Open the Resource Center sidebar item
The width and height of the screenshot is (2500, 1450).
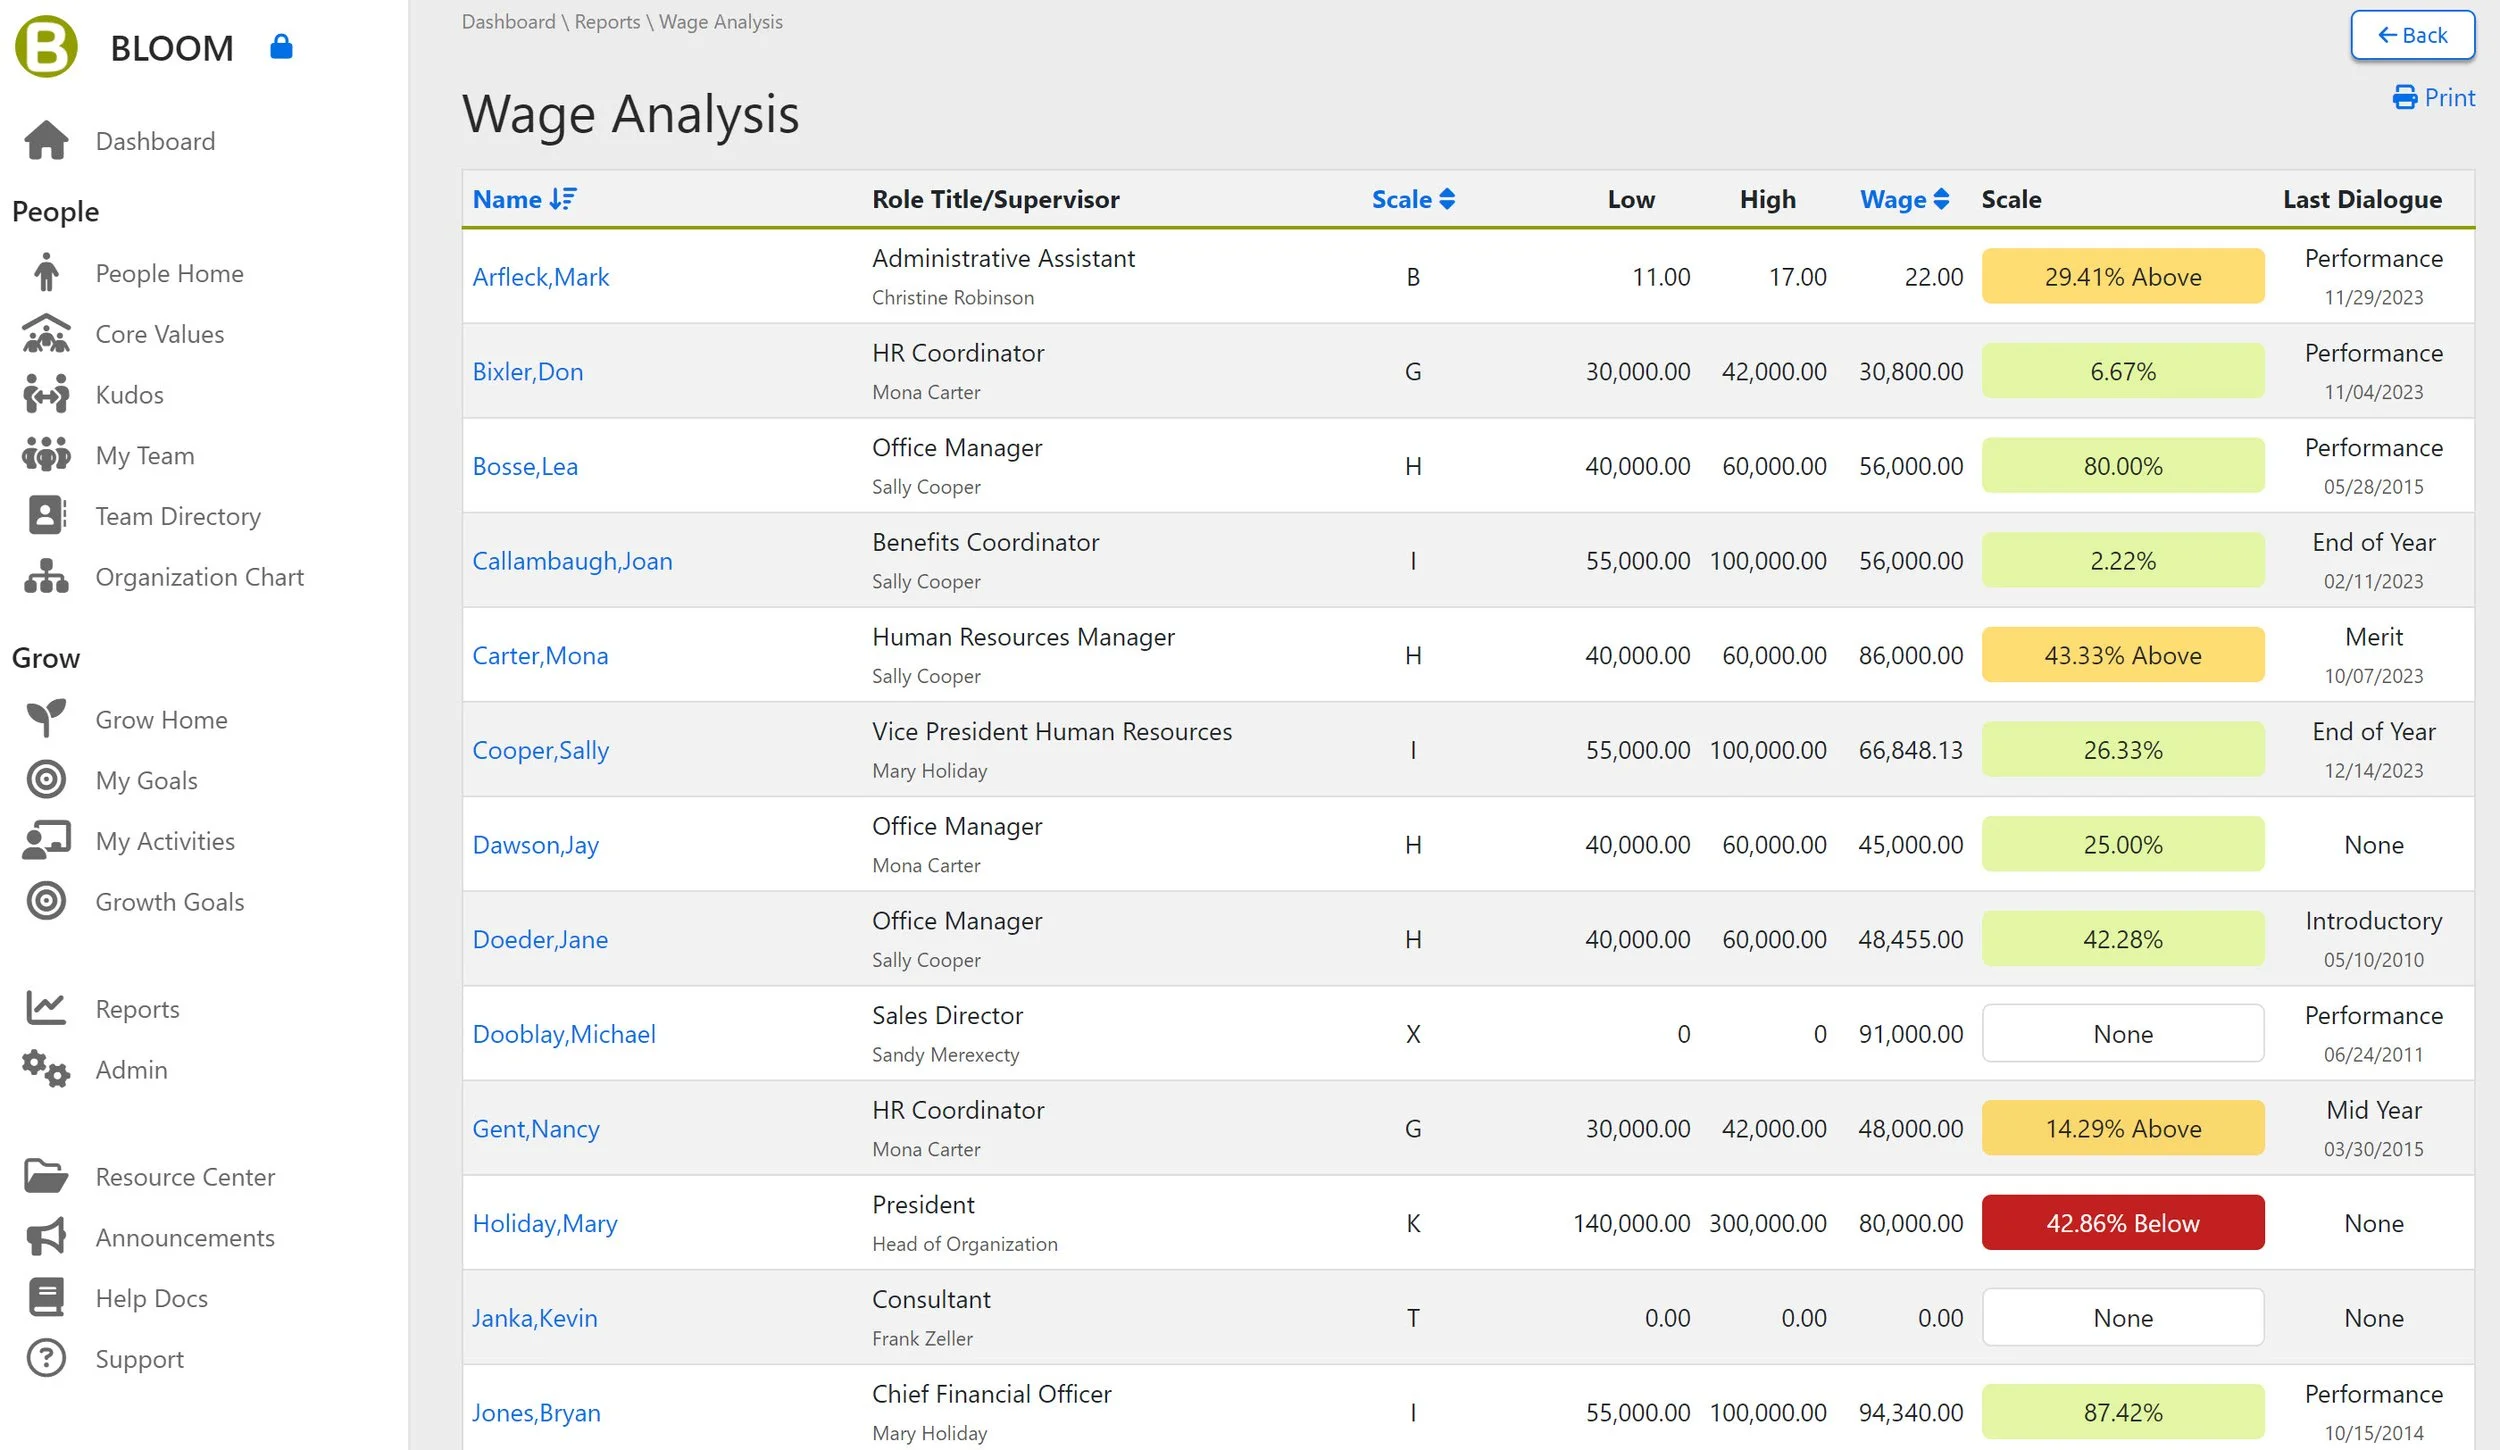185,1176
